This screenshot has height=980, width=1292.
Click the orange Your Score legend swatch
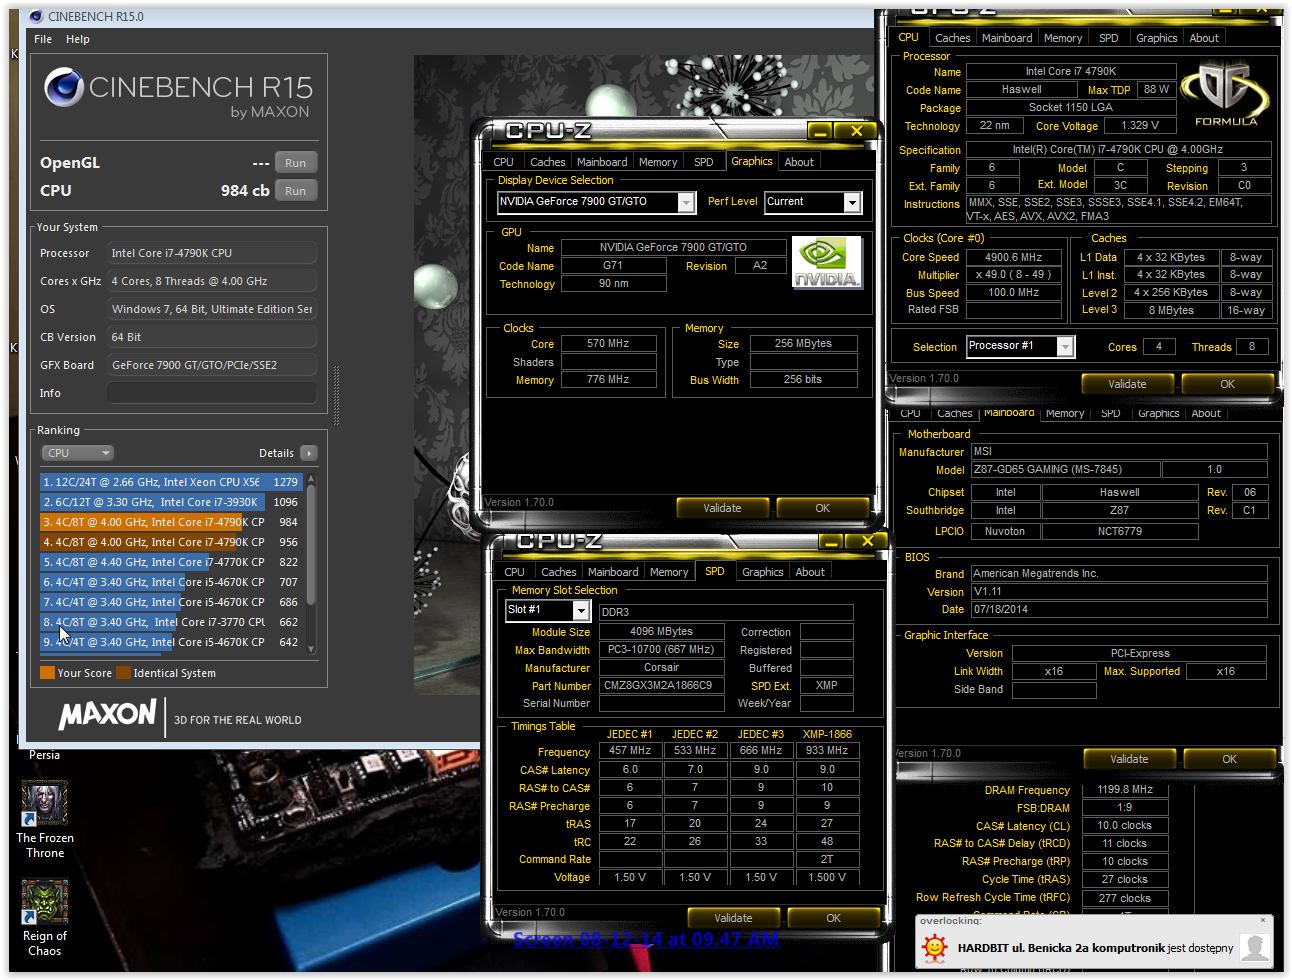tap(47, 673)
